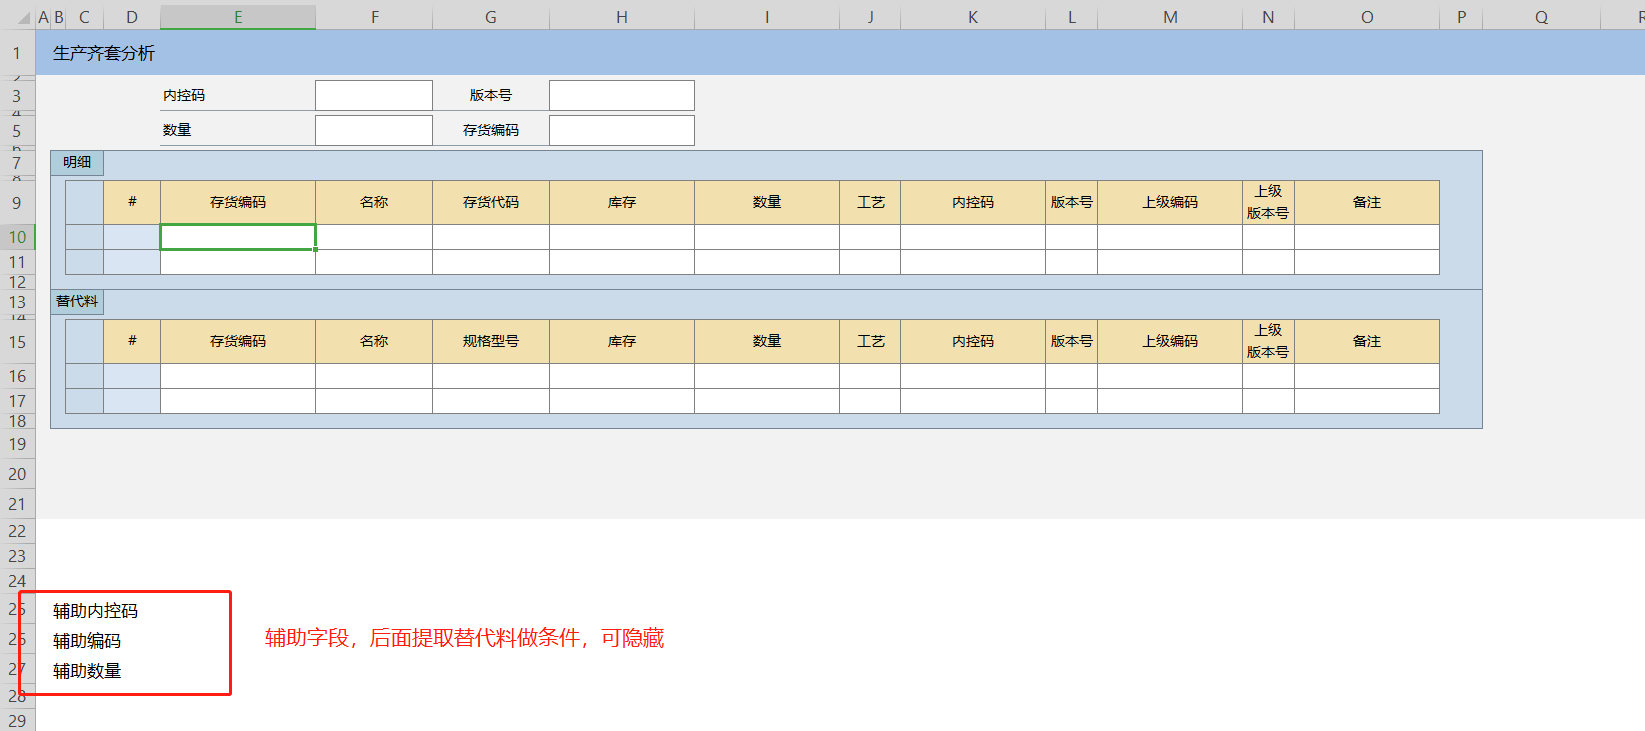Switch to the 替代料 tab
The width and height of the screenshot is (1645, 731).
click(x=77, y=301)
